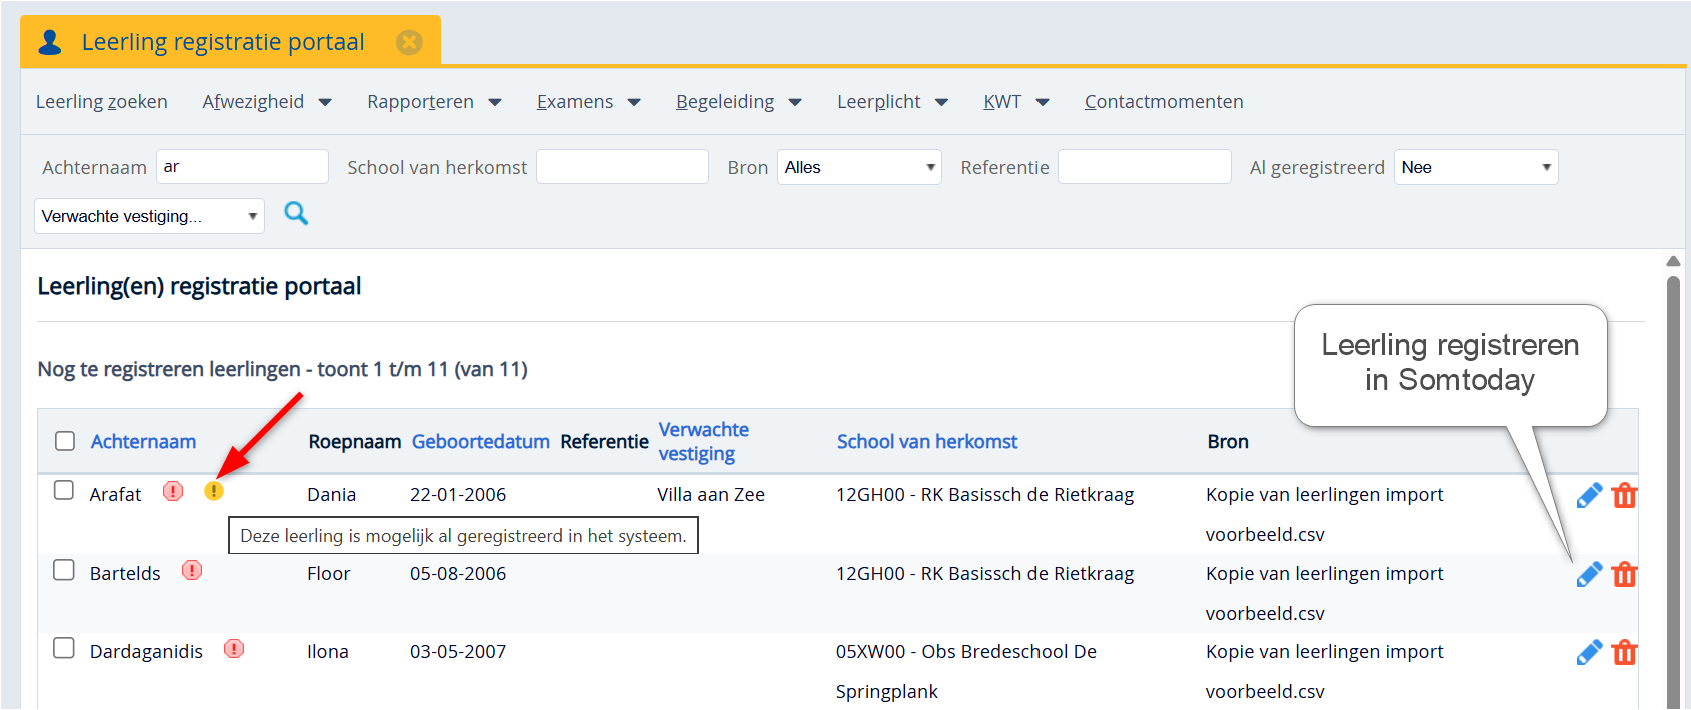The image size is (1691, 710).
Task: Delete the Arafat row with trash icon
Action: pyautogui.click(x=1625, y=495)
